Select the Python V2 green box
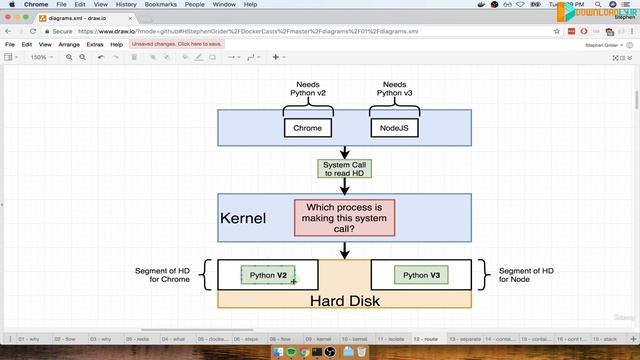Image resolution: width=640 pixels, height=360 pixels. click(x=268, y=275)
